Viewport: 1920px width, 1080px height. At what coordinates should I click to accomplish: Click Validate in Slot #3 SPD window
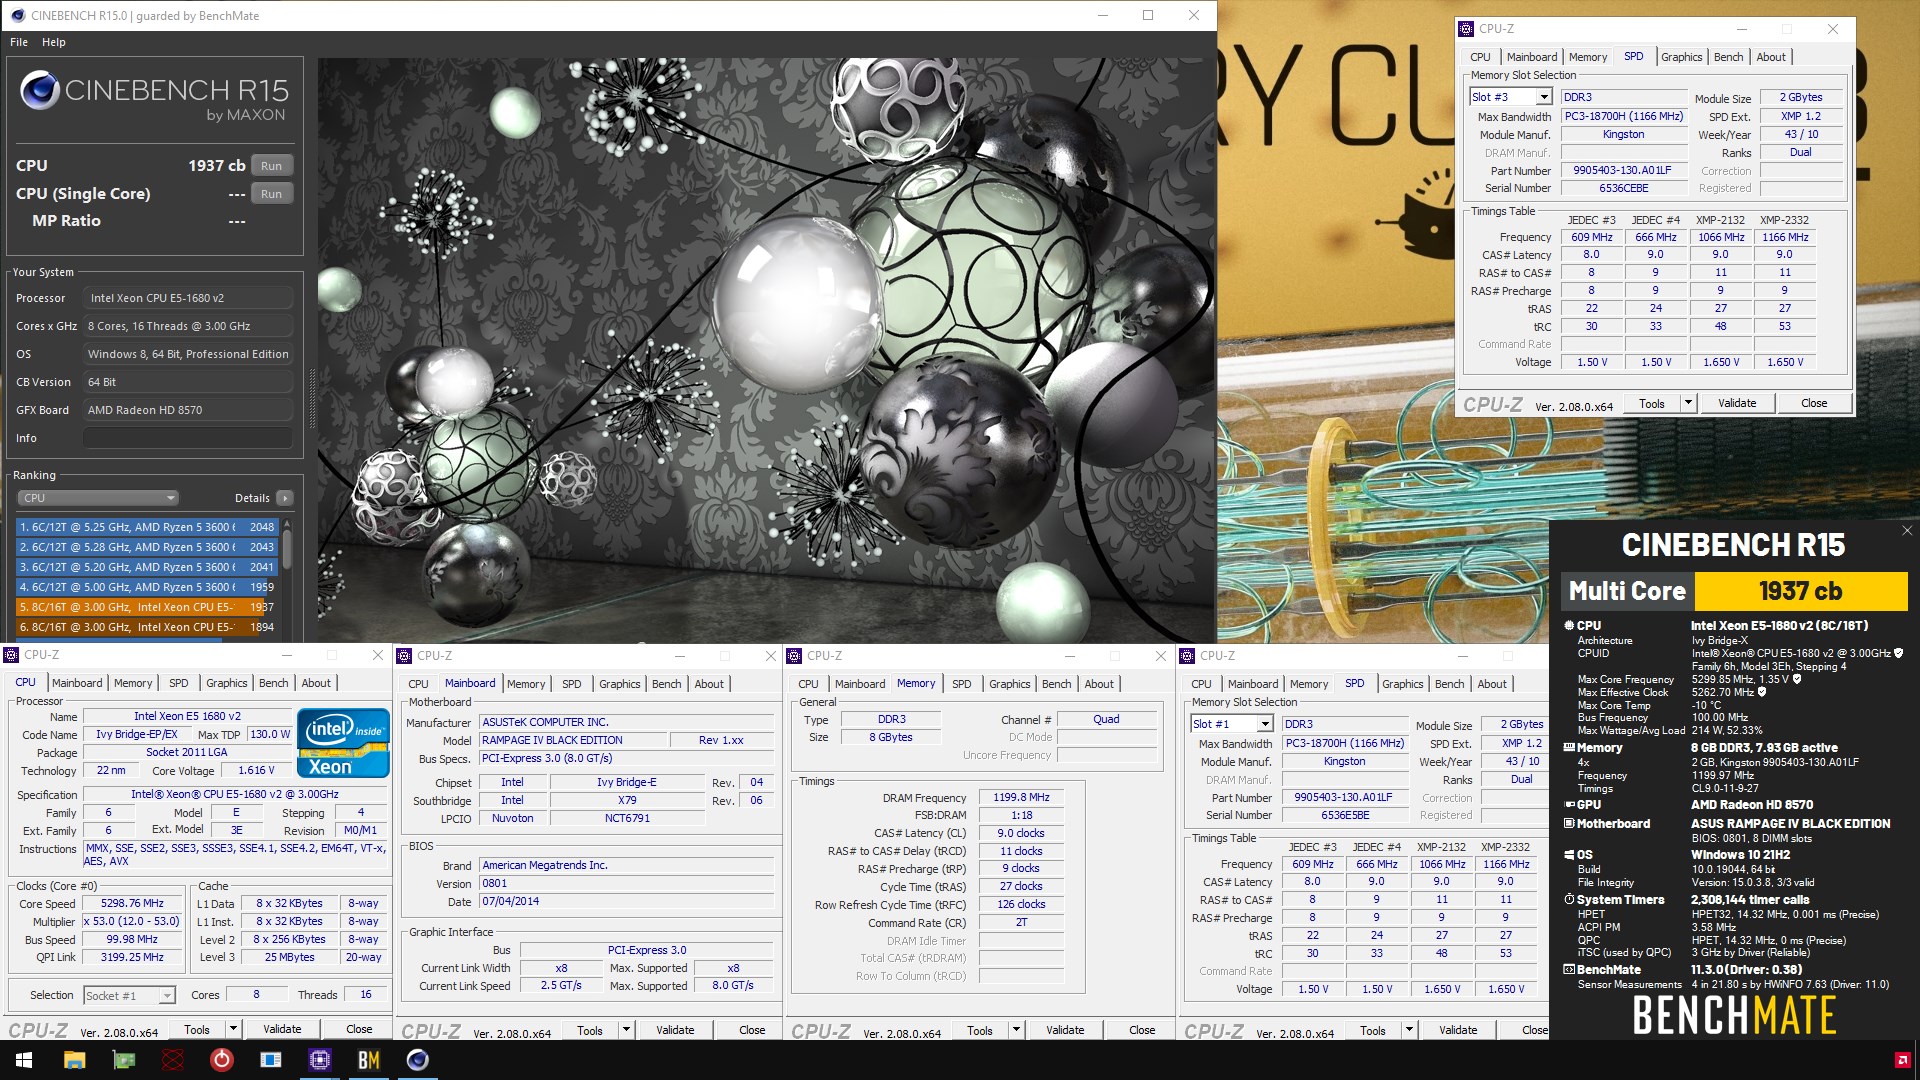1737,403
